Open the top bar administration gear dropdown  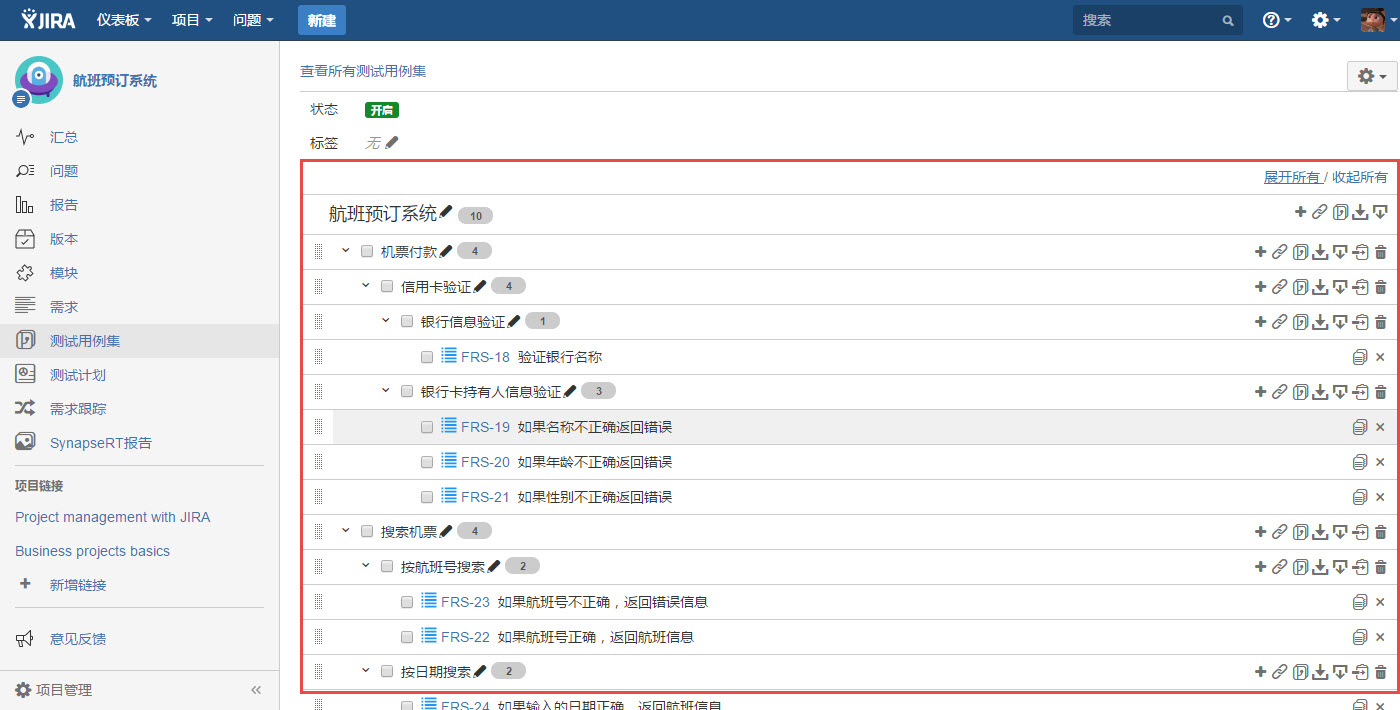(x=1326, y=20)
